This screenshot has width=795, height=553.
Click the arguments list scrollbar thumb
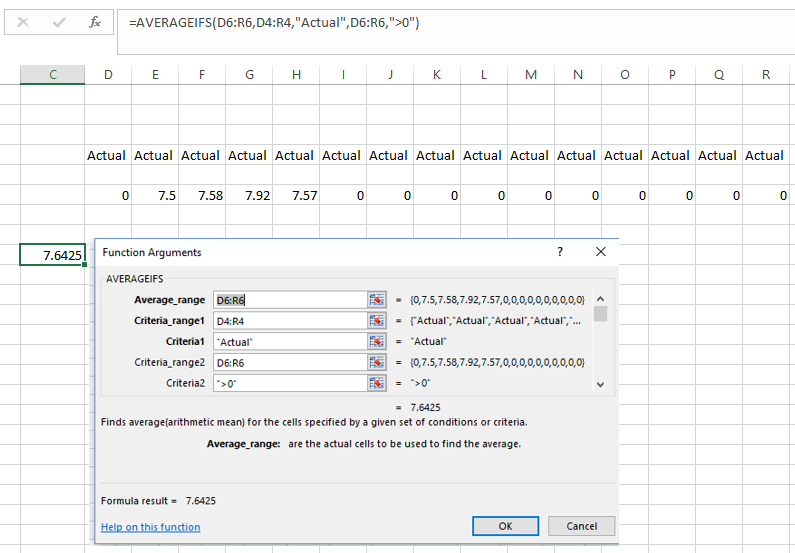coord(600,314)
